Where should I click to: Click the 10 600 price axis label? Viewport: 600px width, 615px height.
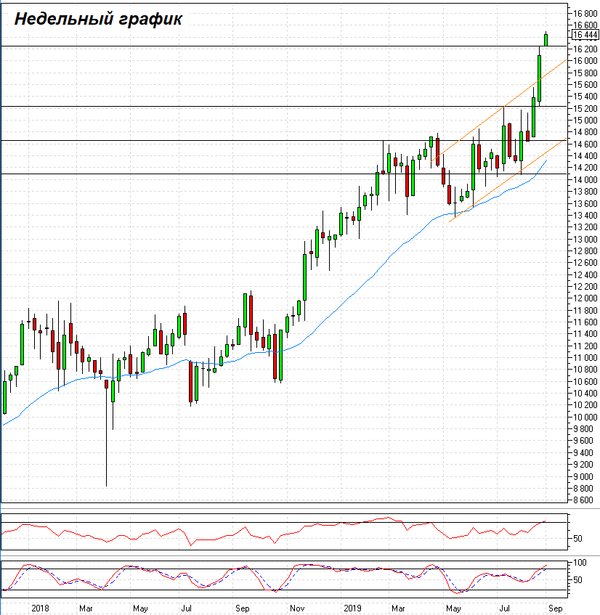[585, 382]
